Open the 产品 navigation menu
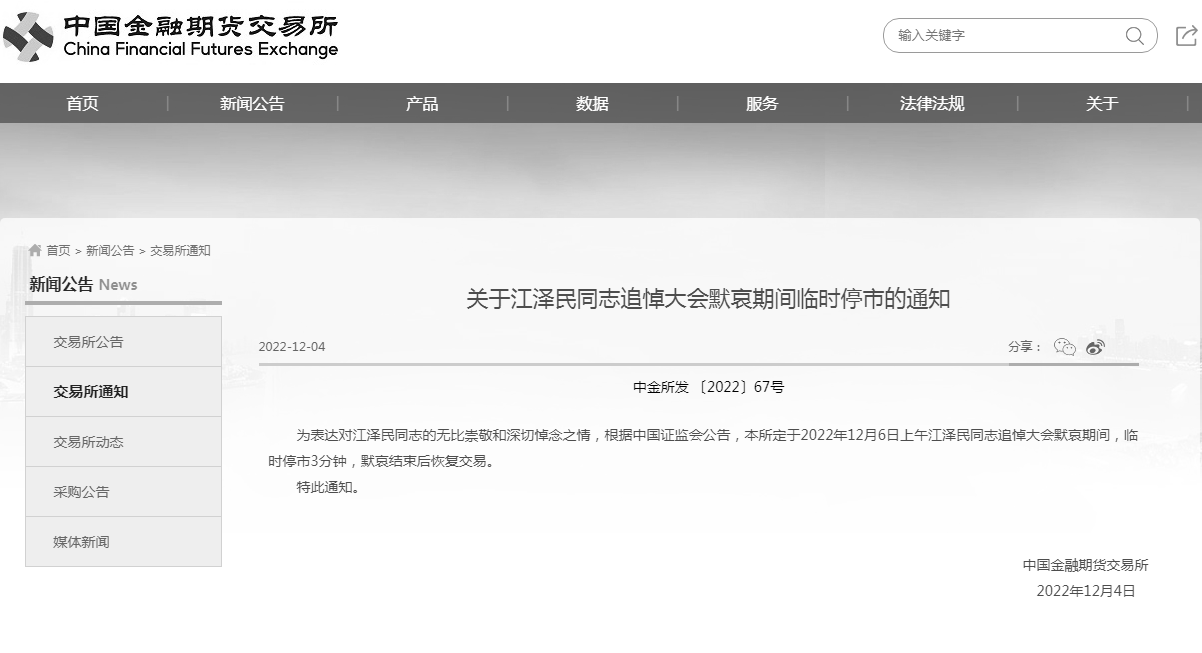1202x653 pixels. coord(422,103)
